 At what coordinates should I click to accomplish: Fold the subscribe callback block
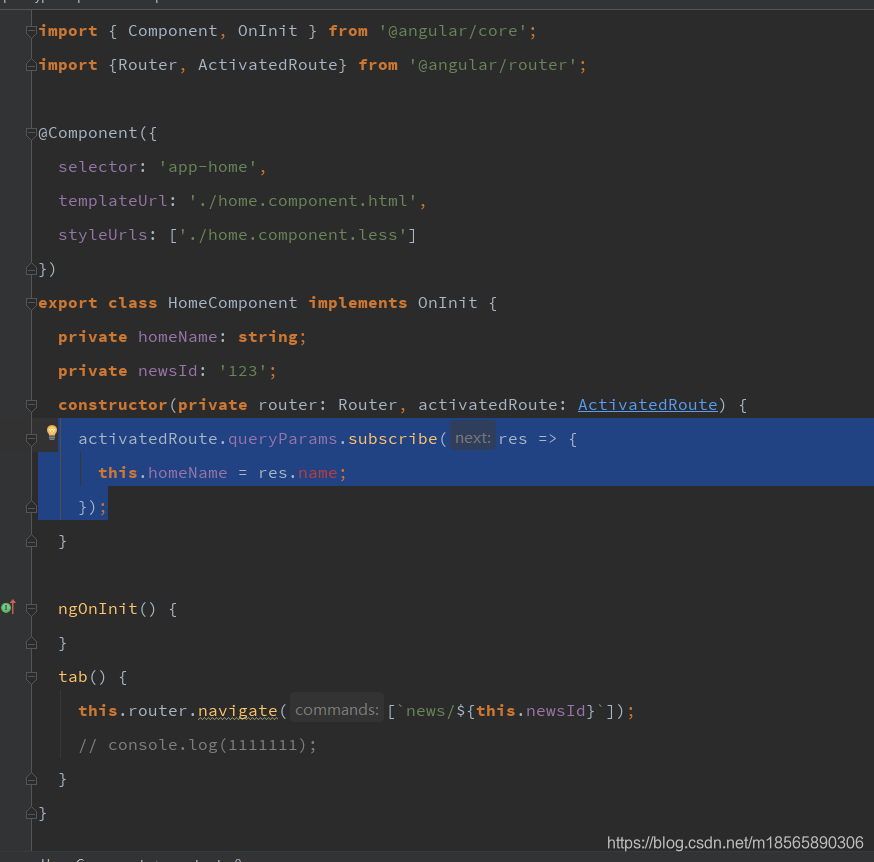[x=31, y=439]
